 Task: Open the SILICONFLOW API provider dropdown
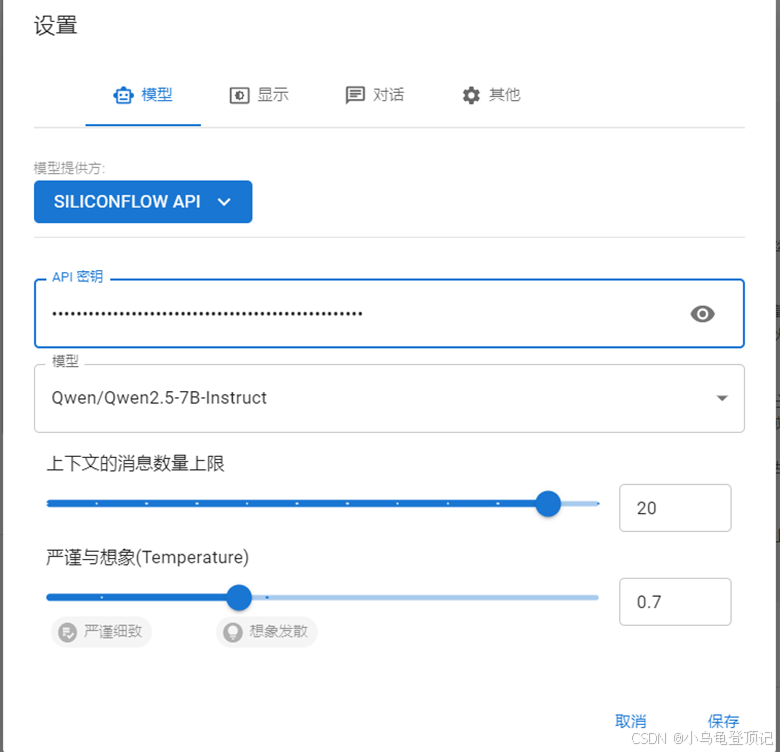pyautogui.click(x=143, y=201)
